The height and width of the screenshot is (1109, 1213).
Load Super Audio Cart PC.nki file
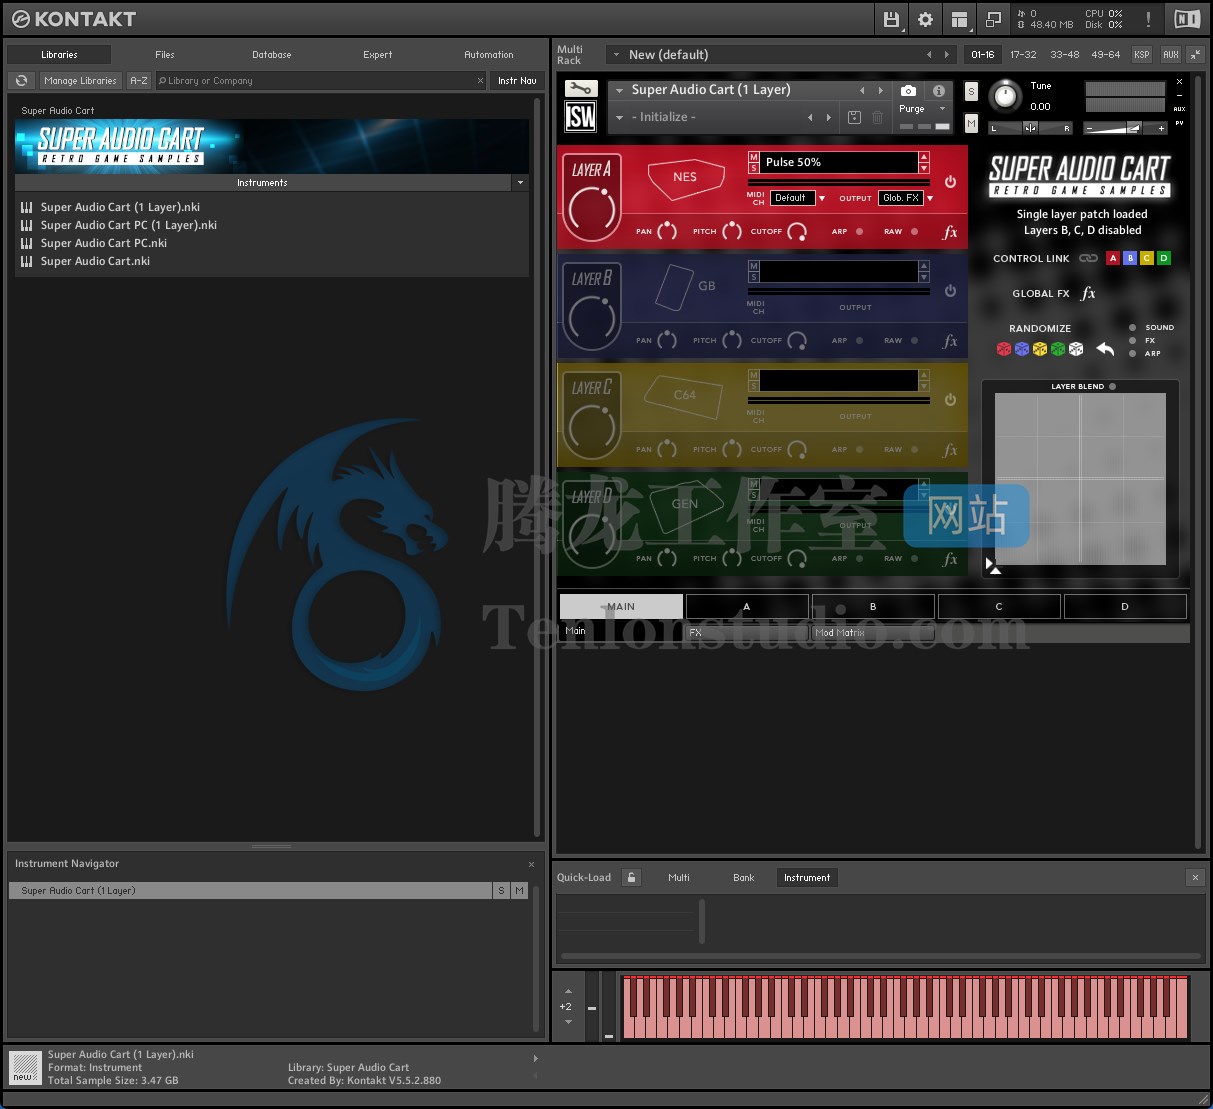[x=104, y=243]
